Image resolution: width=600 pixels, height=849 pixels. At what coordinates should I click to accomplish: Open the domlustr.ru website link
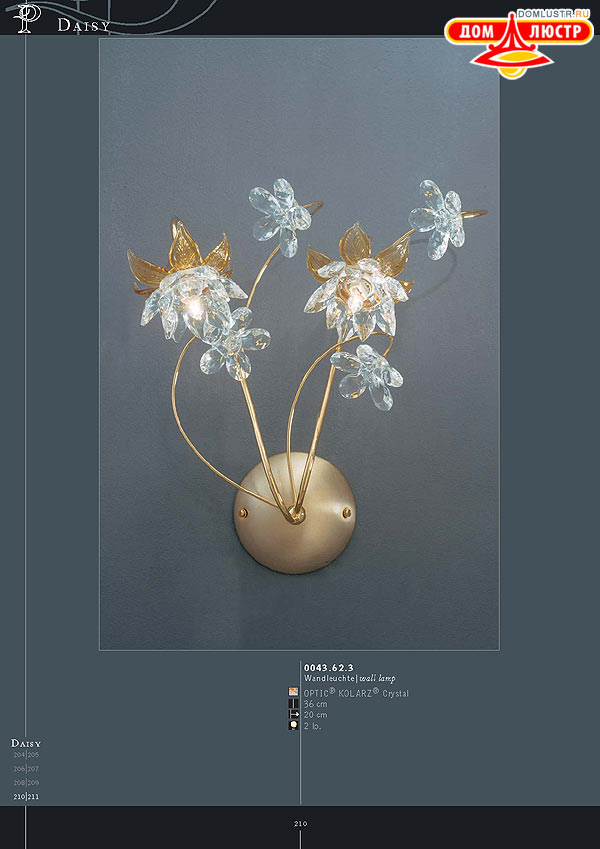pos(552,14)
